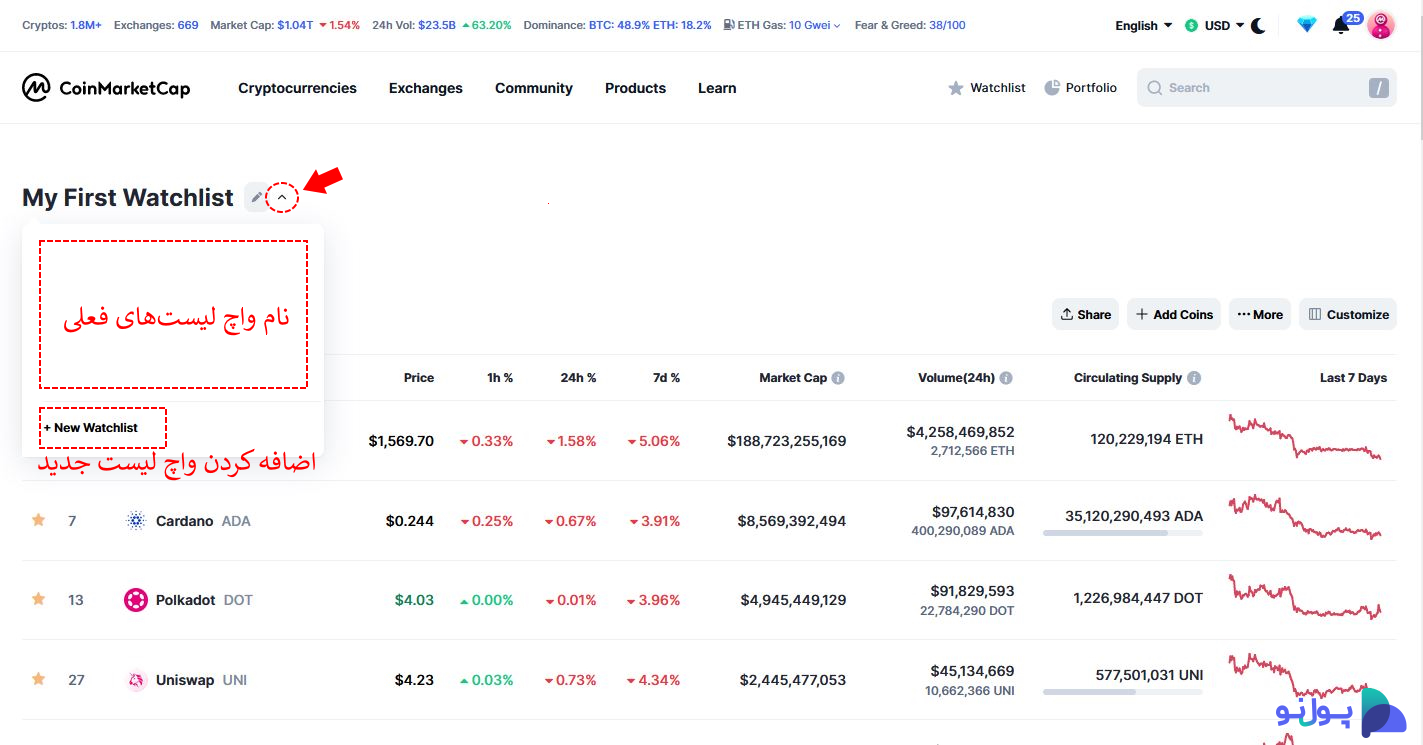Click the Last 7 Days column header
This screenshot has width=1423, height=745.
point(1353,378)
